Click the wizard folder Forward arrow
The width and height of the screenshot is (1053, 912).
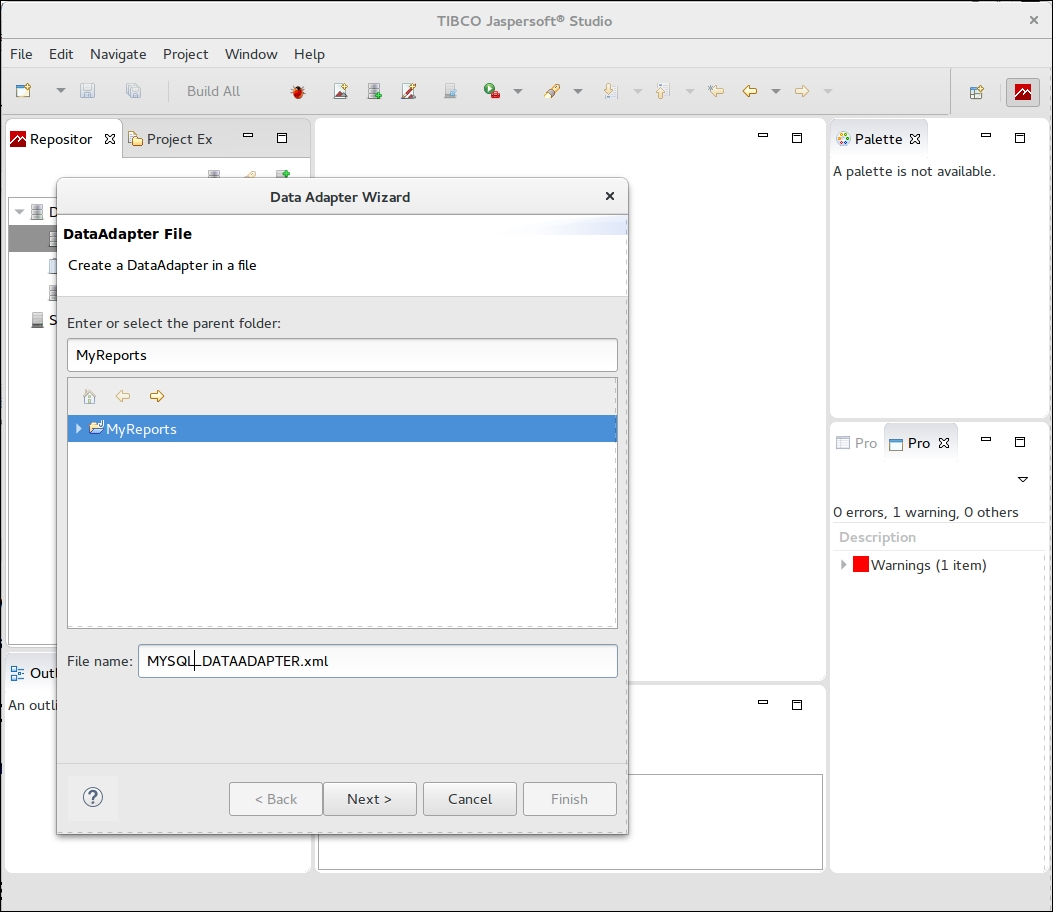(157, 396)
